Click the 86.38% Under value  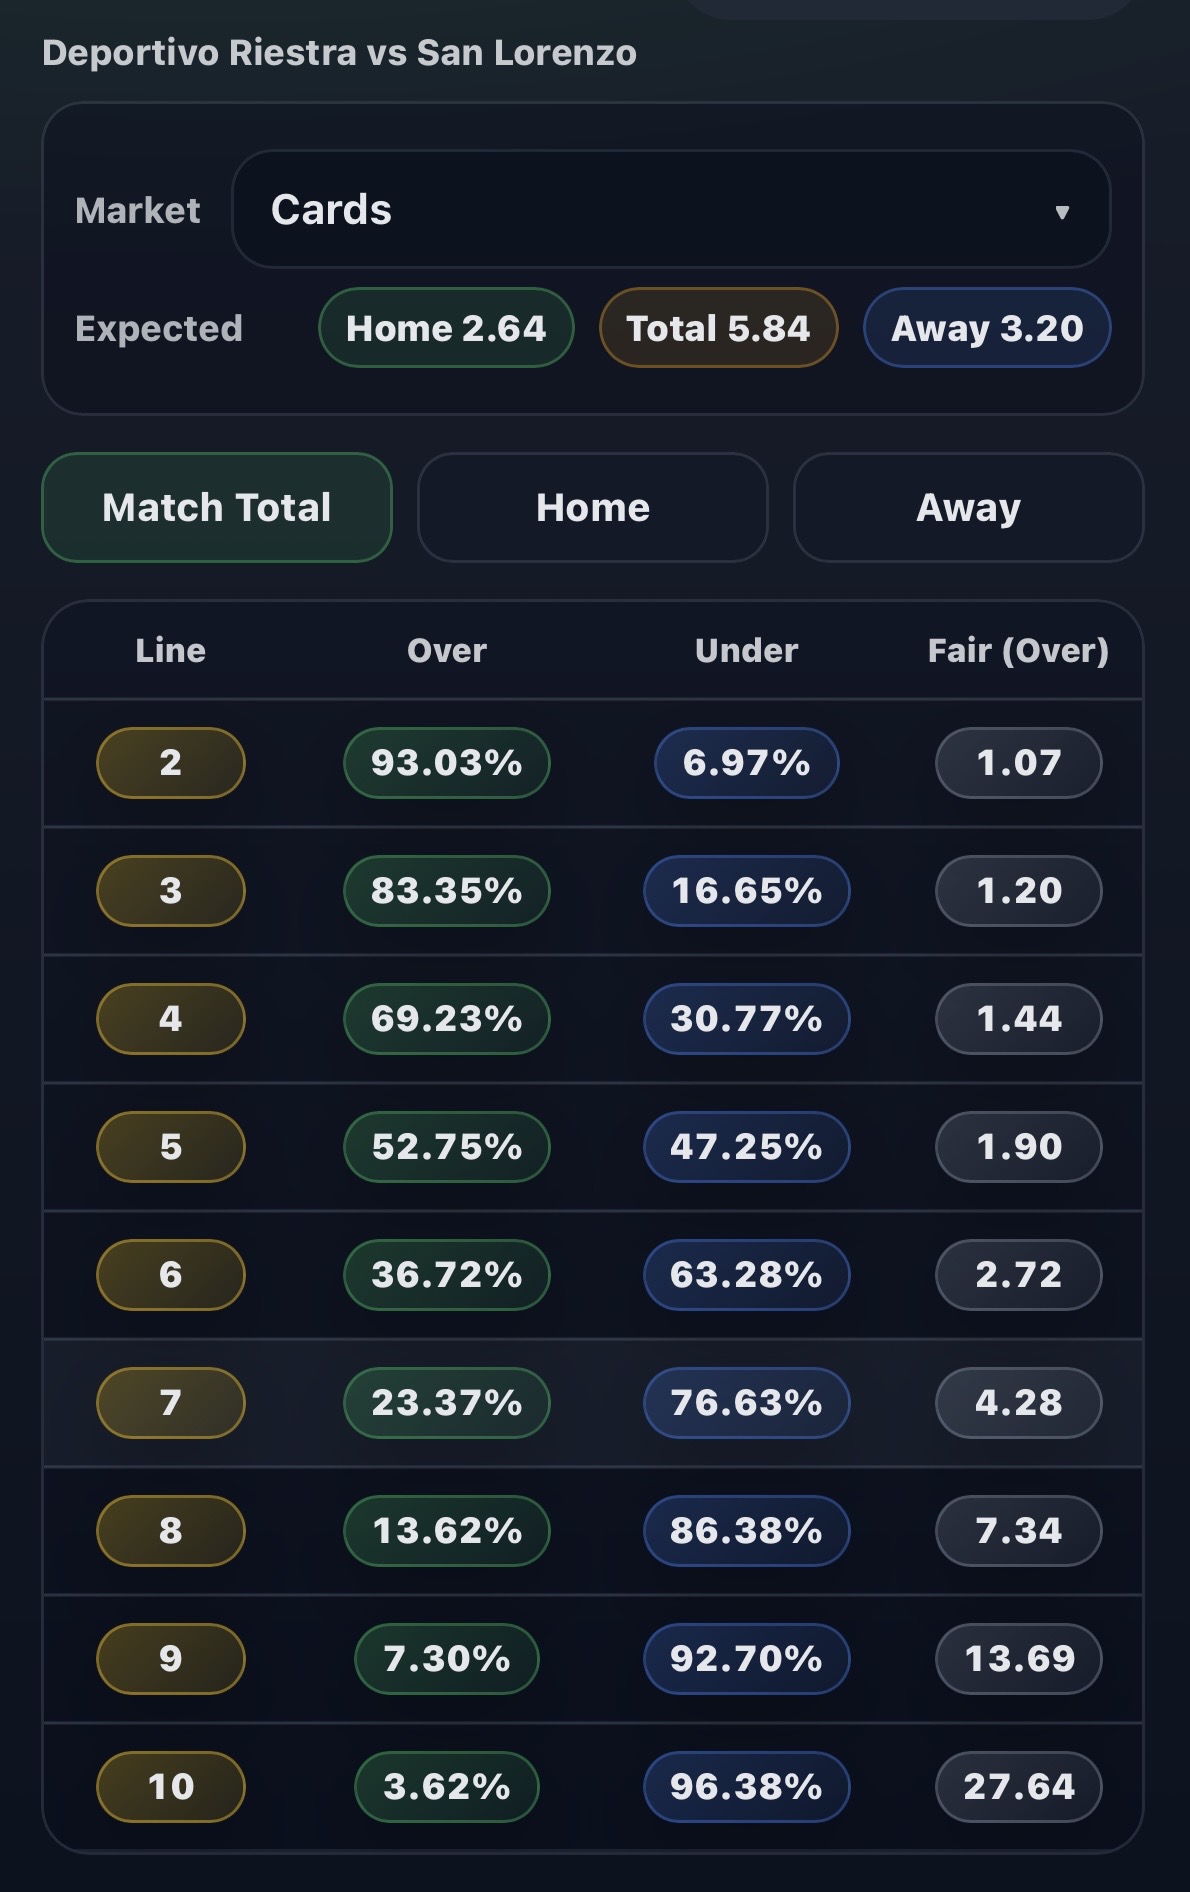point(746,1531)
